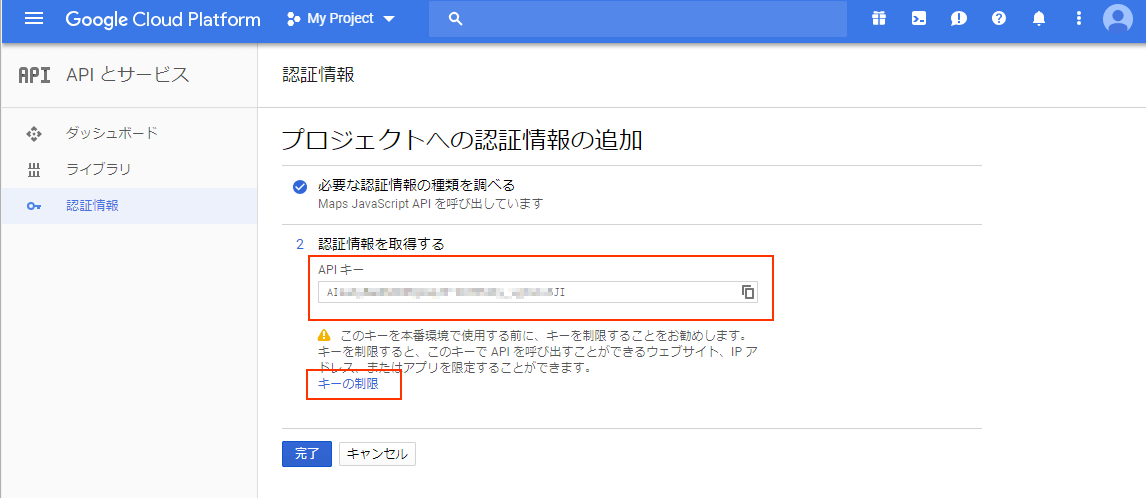Focus the top search field
The width and height of the screenshot is (1146, 498).
tap(637, 19)
